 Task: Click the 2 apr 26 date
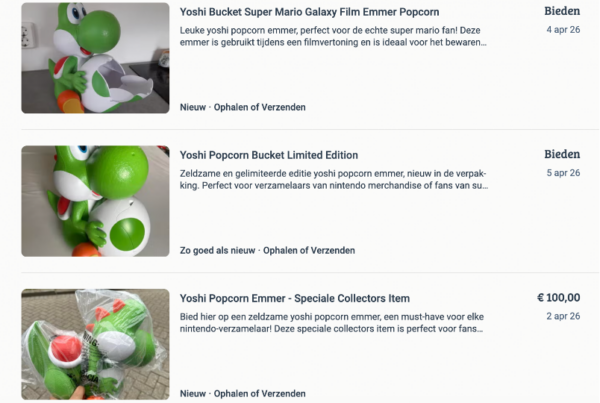pyautogui.click(x=563, y=316)
